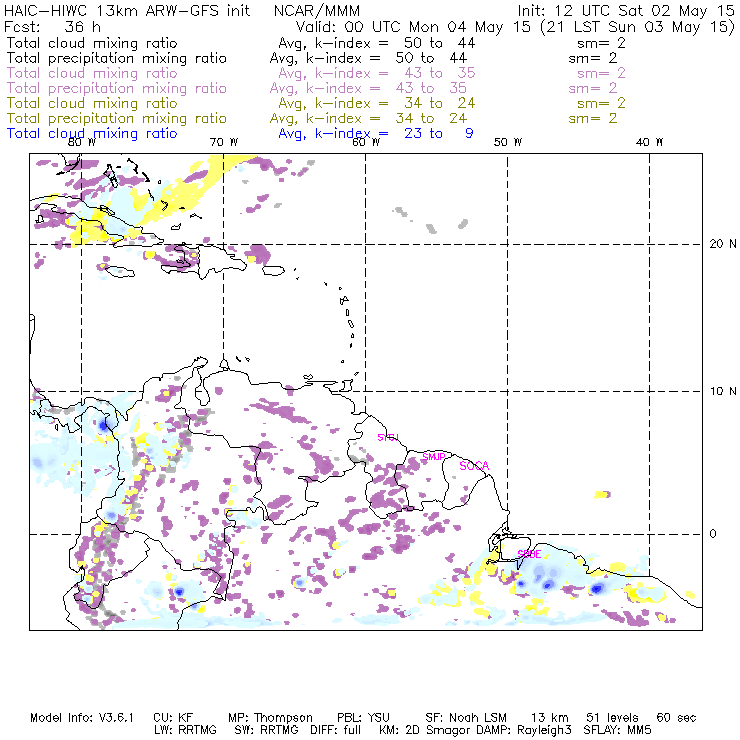Viewport: 740px width, 740px height.
Task: Click the purple "Total cloud mixing ratio" legend label
Action: click(x=92, y=73)
